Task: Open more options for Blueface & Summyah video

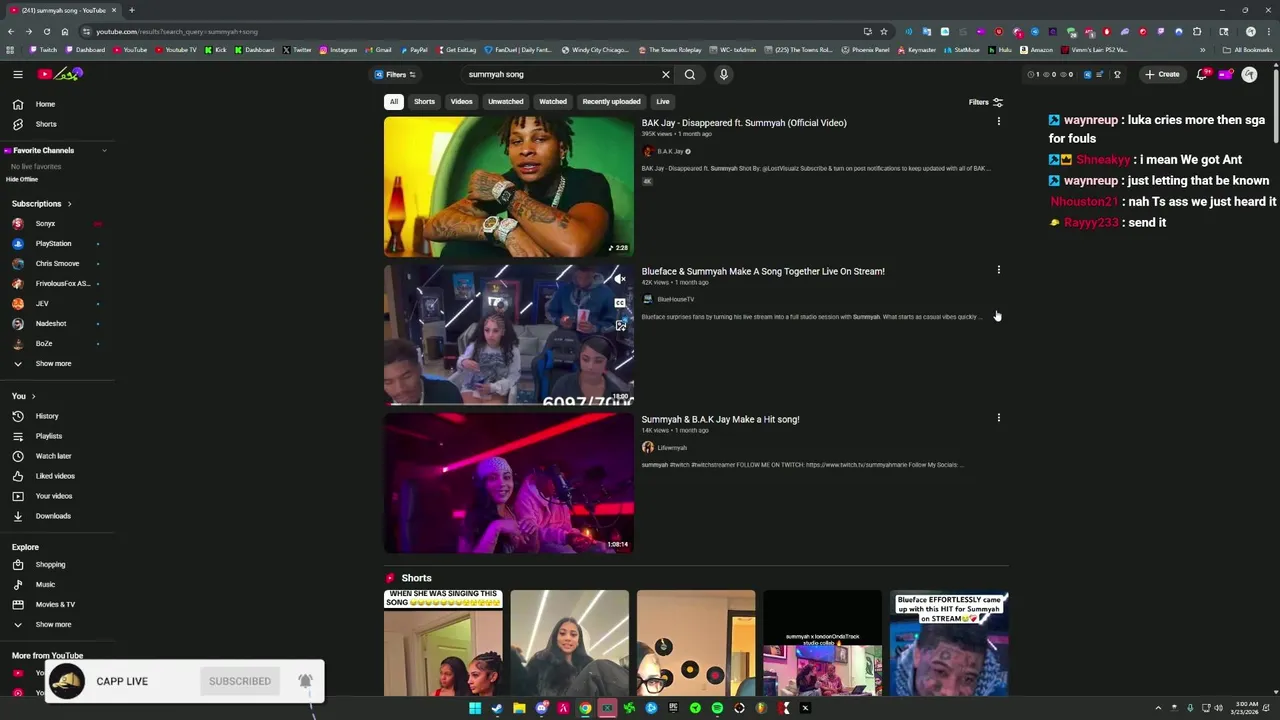Action: tap(998, 270)
